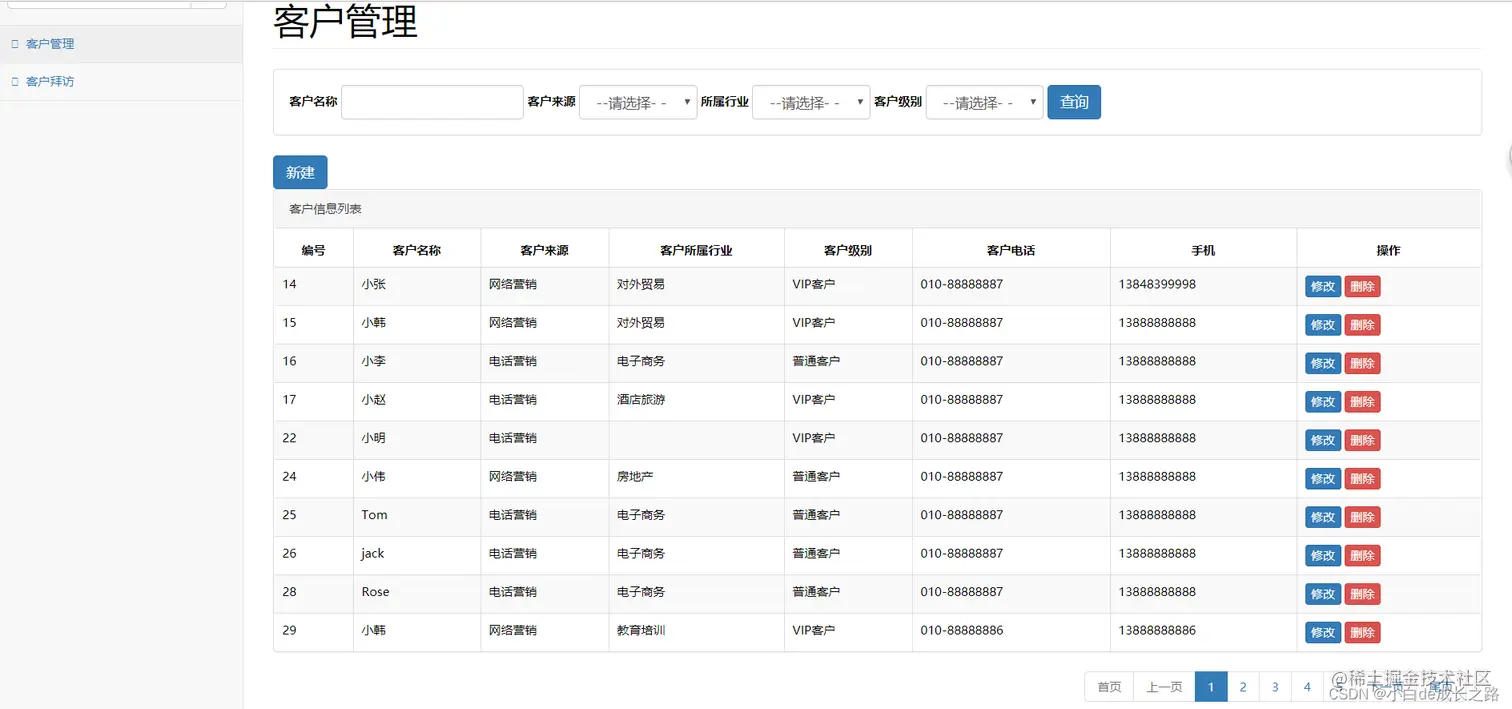Screen dimensions: 1512x709
Task: Open the 客户级别 dropdown
Action: (985, 102)
